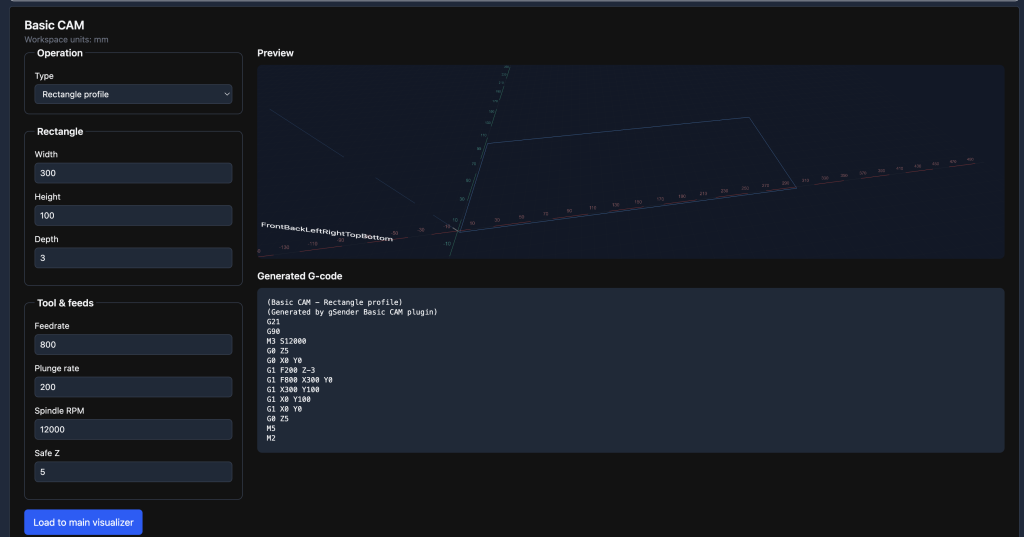Click the Generated G-code heading
1024x537 pixels.
point(300,276)
